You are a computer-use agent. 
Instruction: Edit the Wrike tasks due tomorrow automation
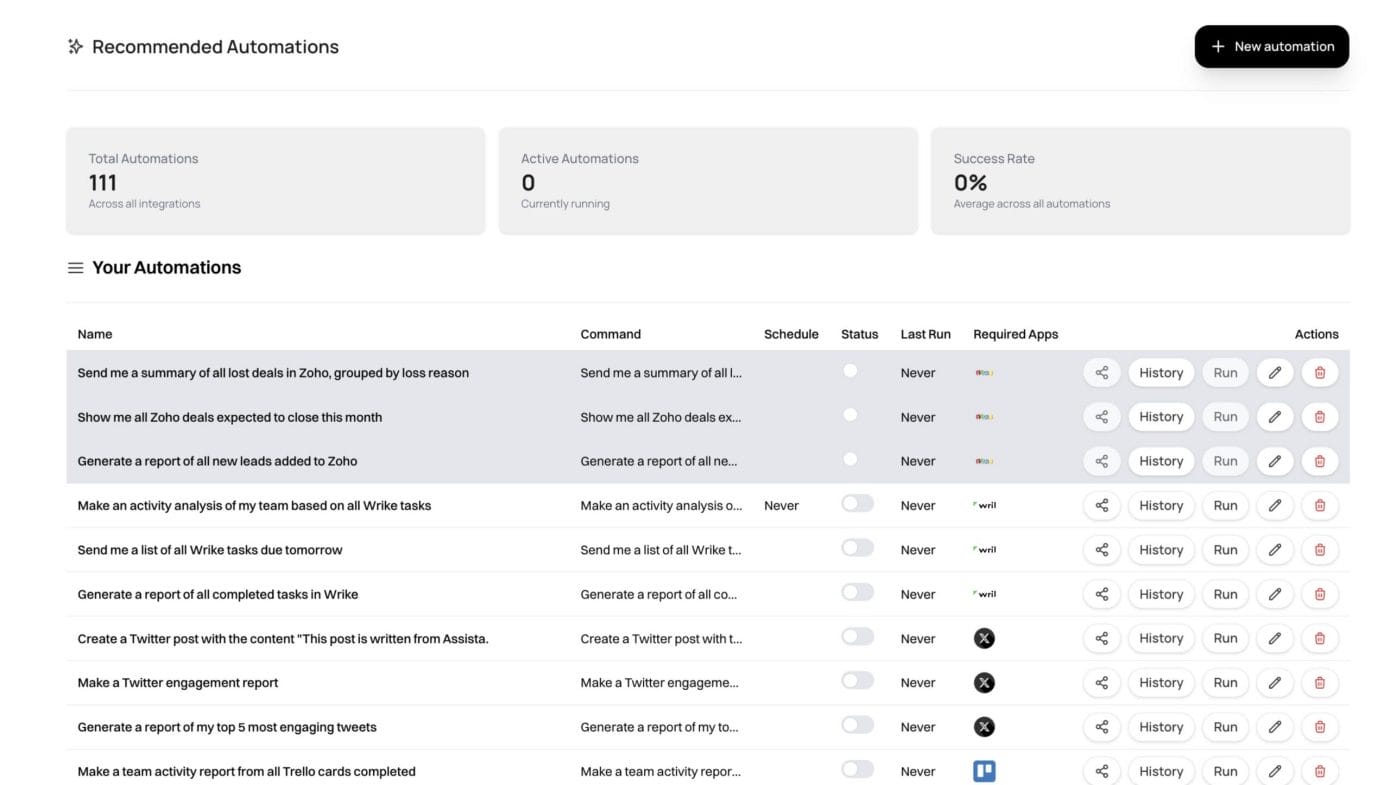[1274, 550]
